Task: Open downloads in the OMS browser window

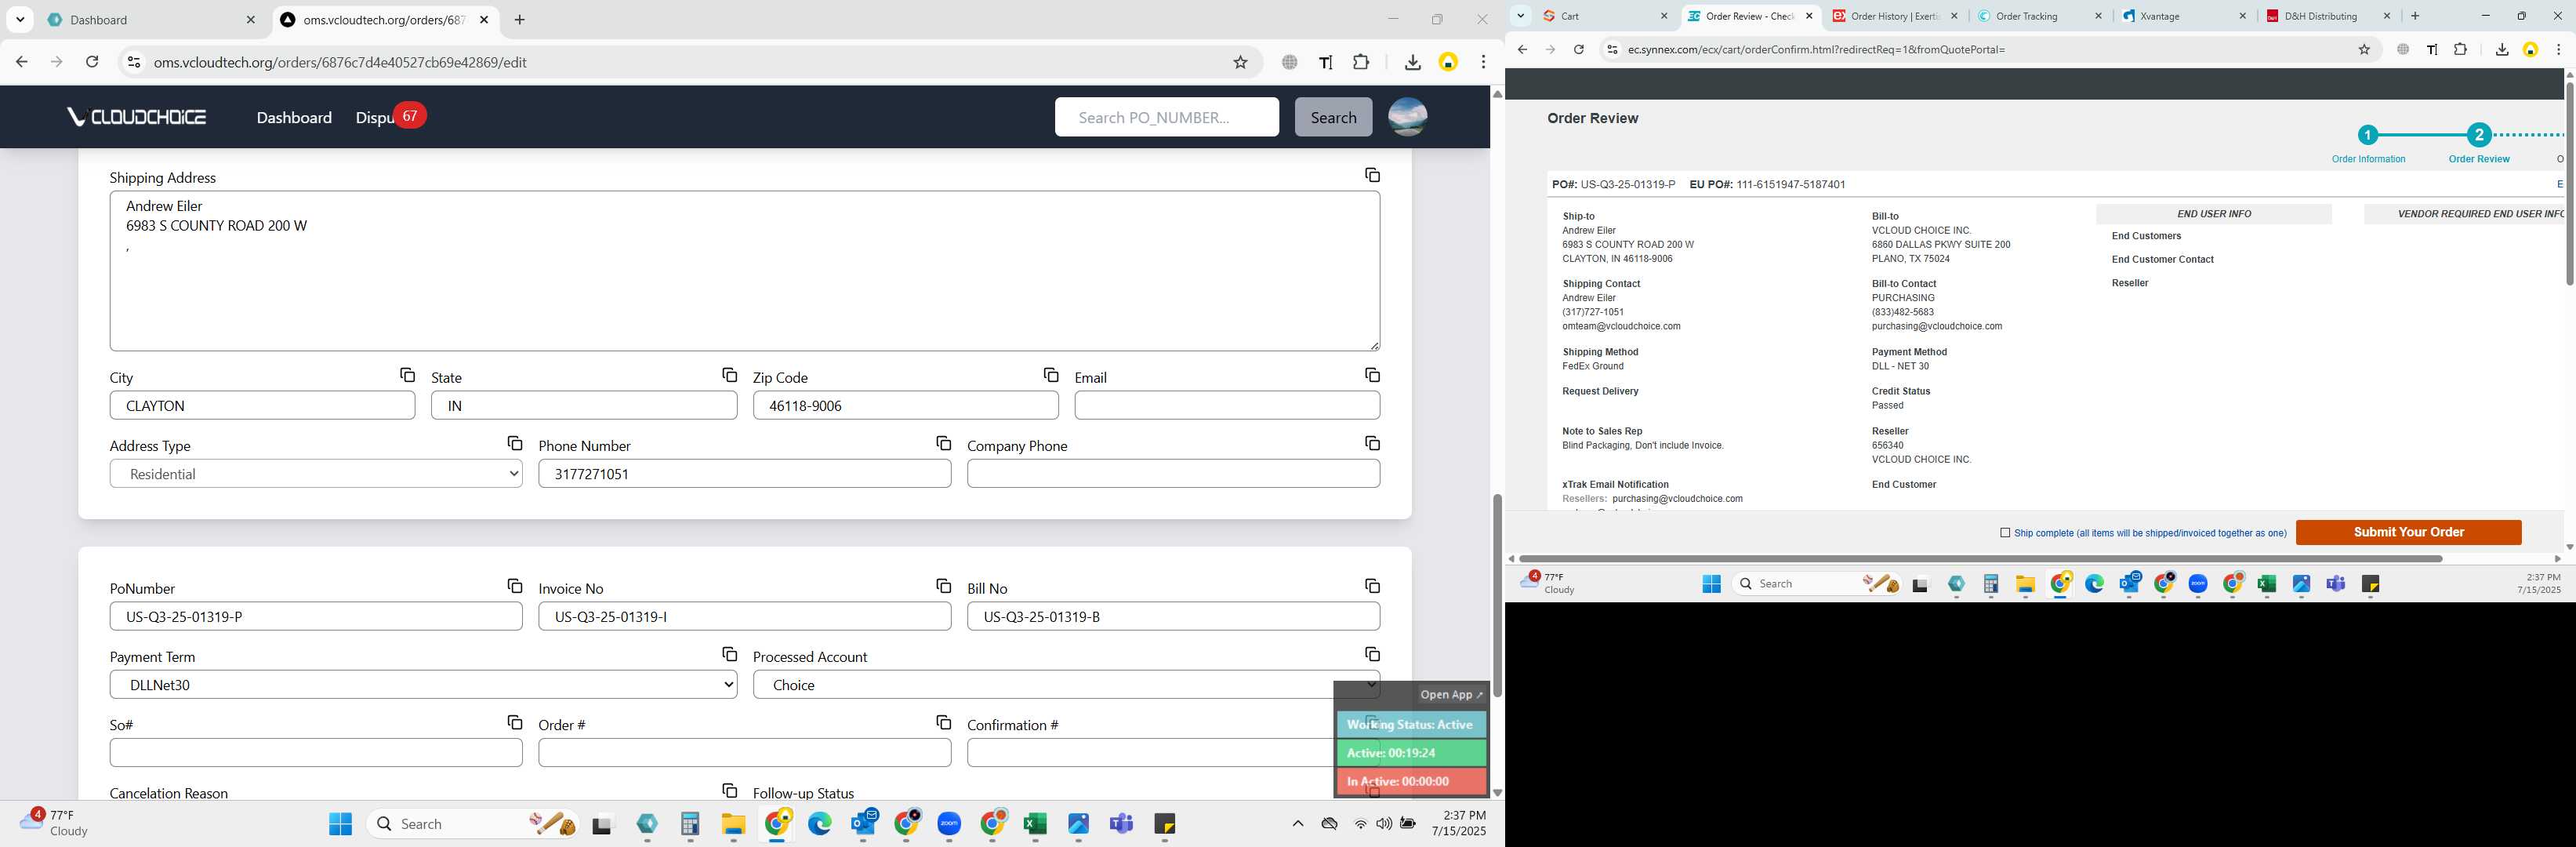Action: point(1412,62)
